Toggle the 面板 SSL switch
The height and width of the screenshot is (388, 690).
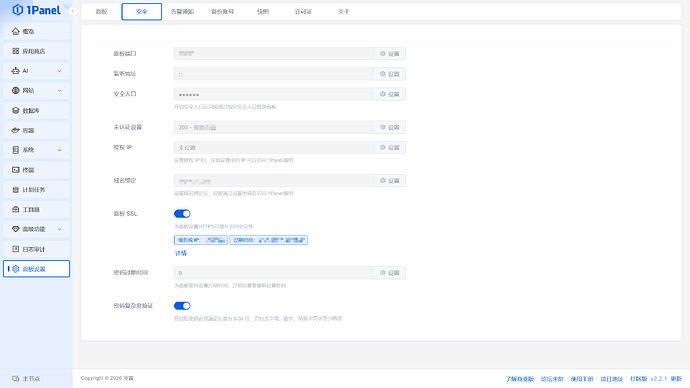[x=182, y=214]
